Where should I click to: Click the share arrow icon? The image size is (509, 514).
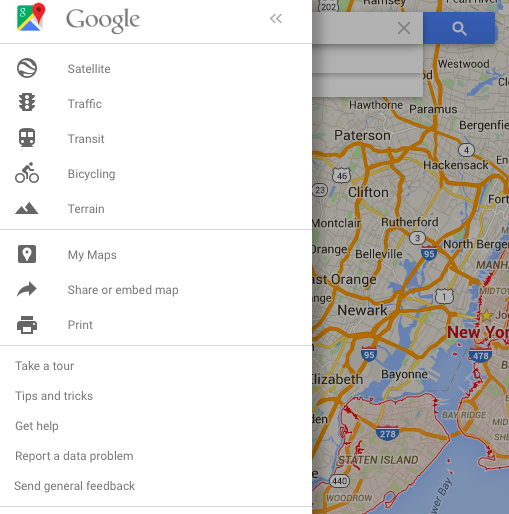pos(27,289)
